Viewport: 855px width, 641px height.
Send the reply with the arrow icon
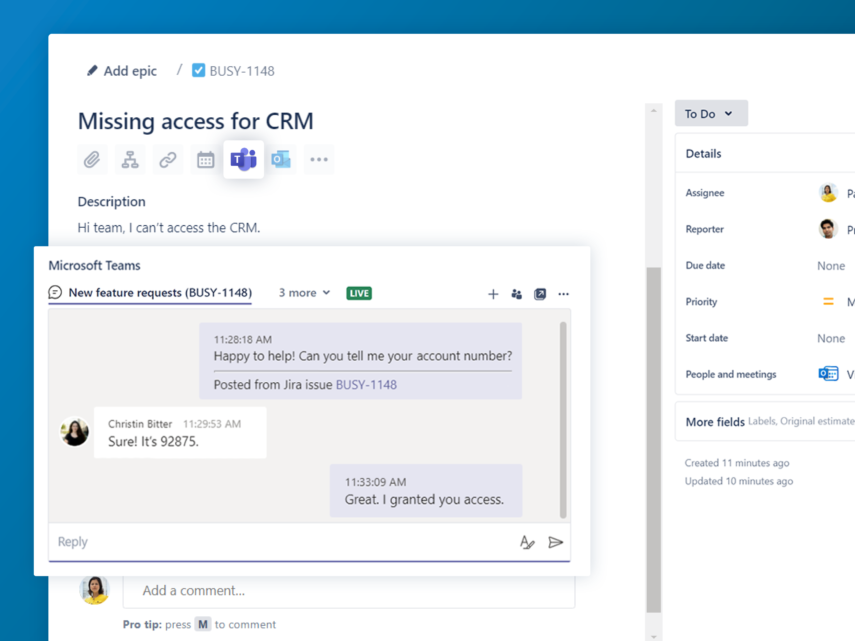[x=555, y=542]
